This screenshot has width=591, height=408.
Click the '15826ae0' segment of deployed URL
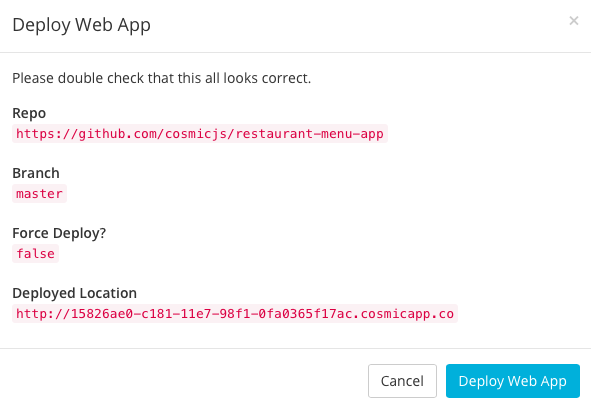102,314
